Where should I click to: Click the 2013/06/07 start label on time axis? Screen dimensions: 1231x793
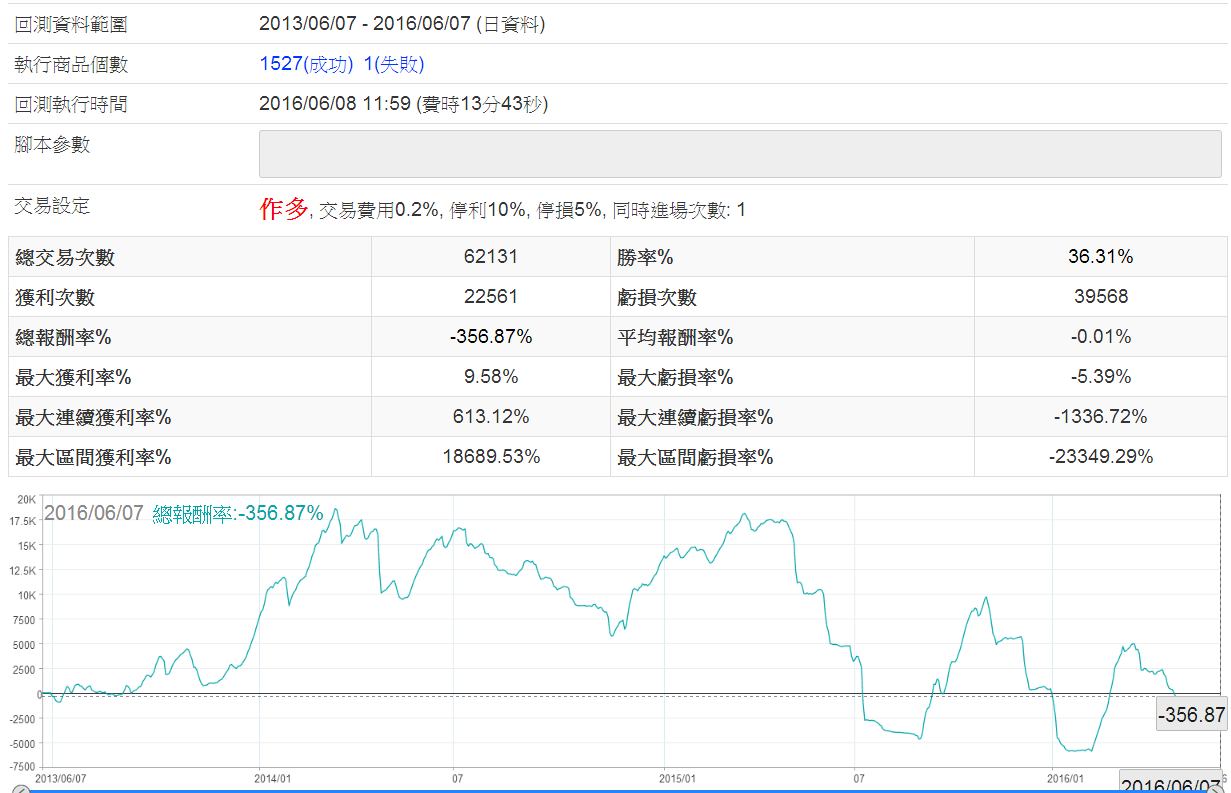click(61, 777)
